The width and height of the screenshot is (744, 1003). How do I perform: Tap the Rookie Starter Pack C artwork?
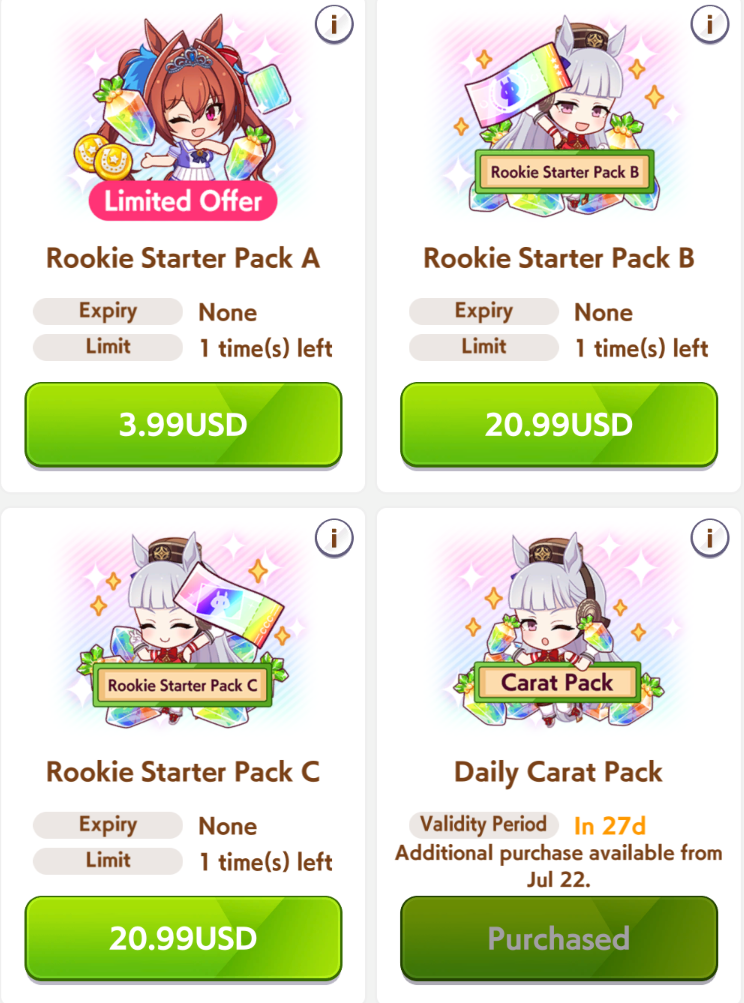[182, 630]
